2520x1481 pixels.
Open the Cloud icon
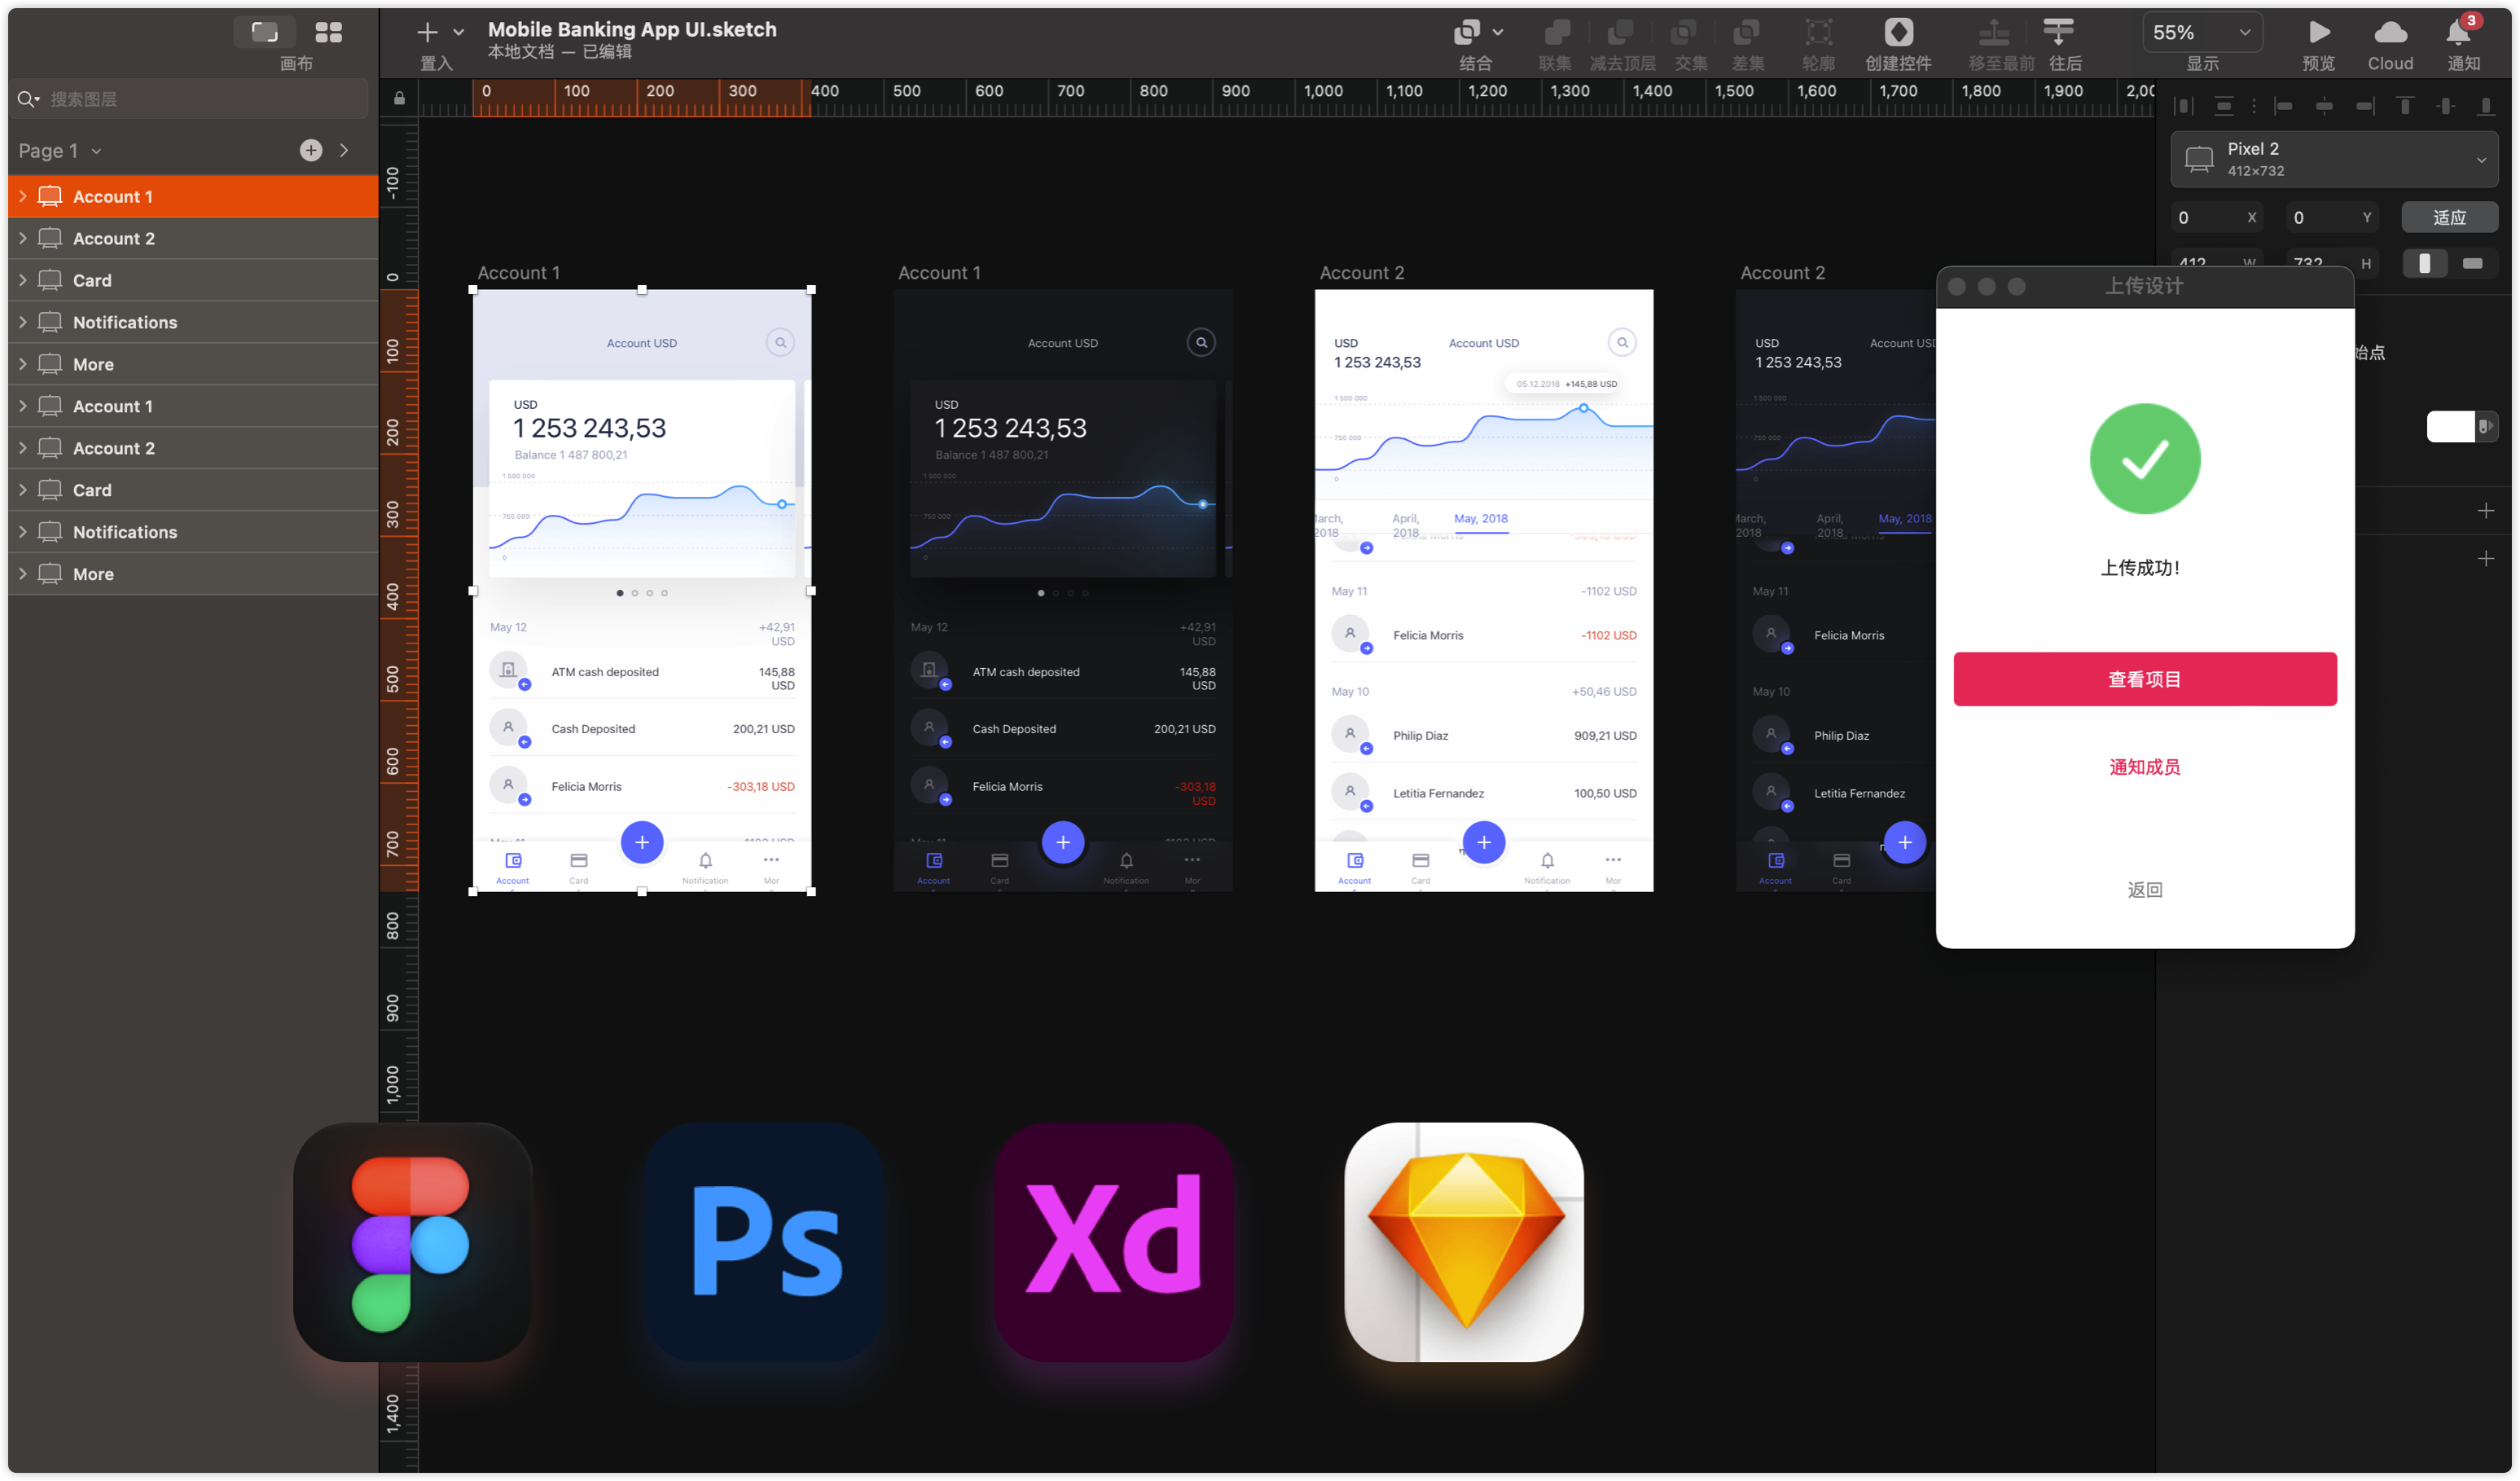coord(2390,32)
